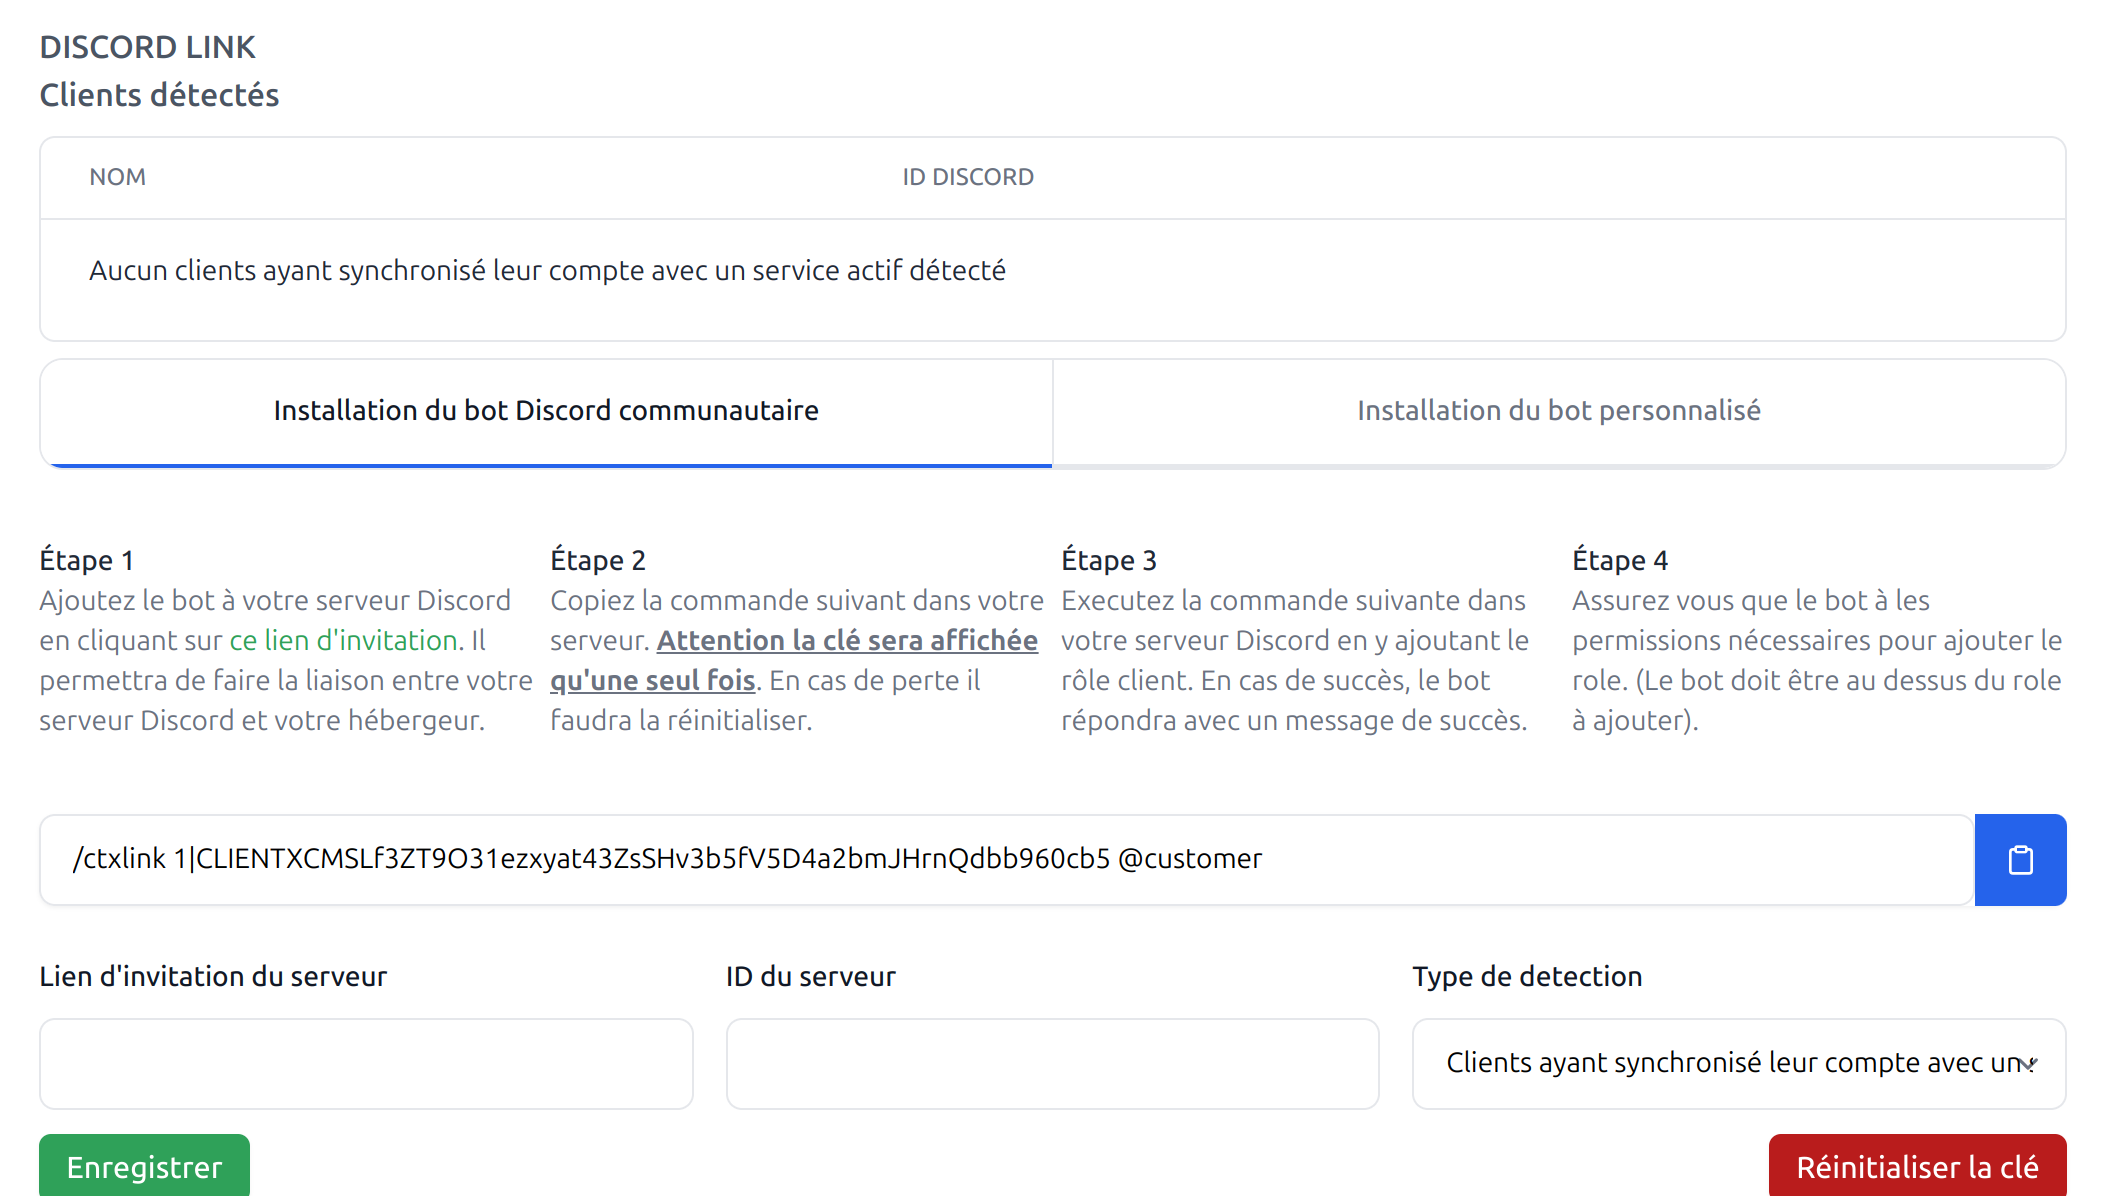
Task: Click the Étape 1 heading
Action: point(86,560)
